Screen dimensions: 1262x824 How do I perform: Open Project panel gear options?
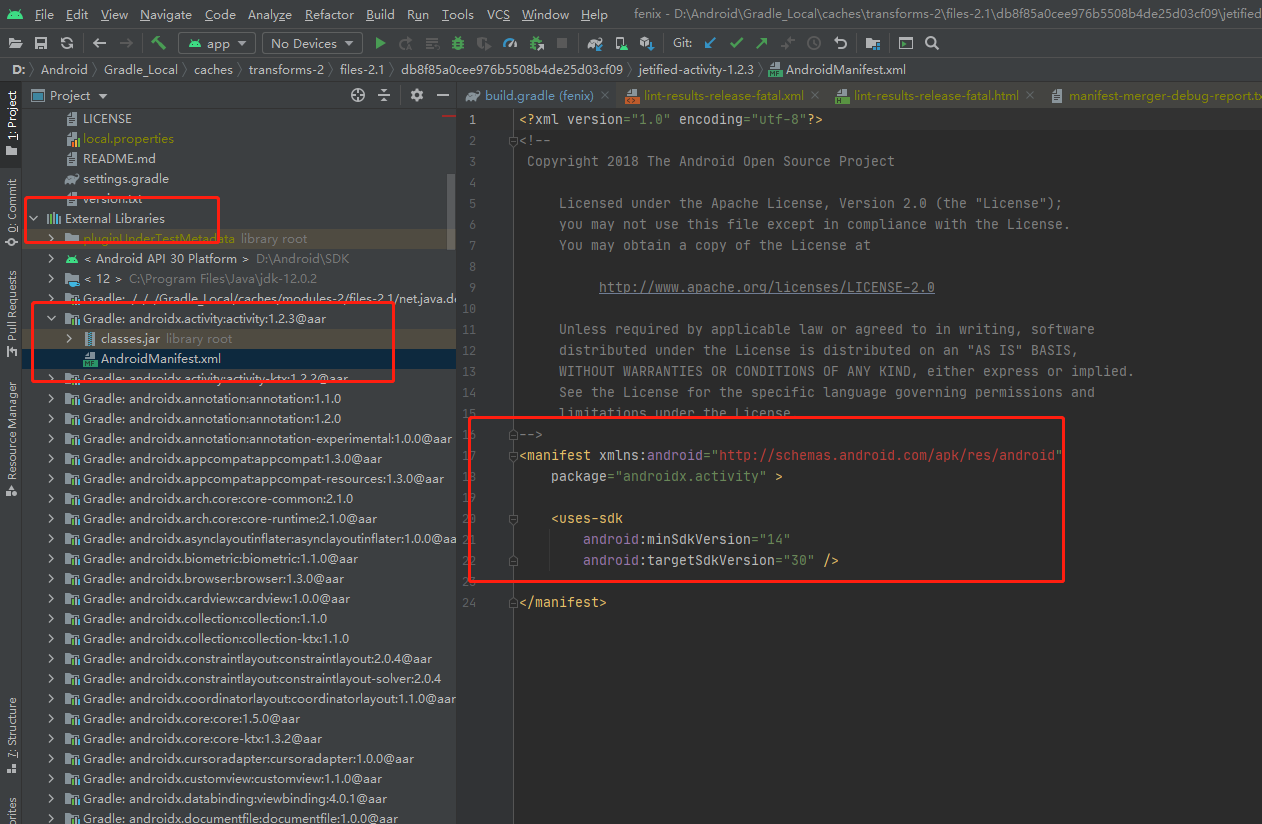tap(417, 95)
